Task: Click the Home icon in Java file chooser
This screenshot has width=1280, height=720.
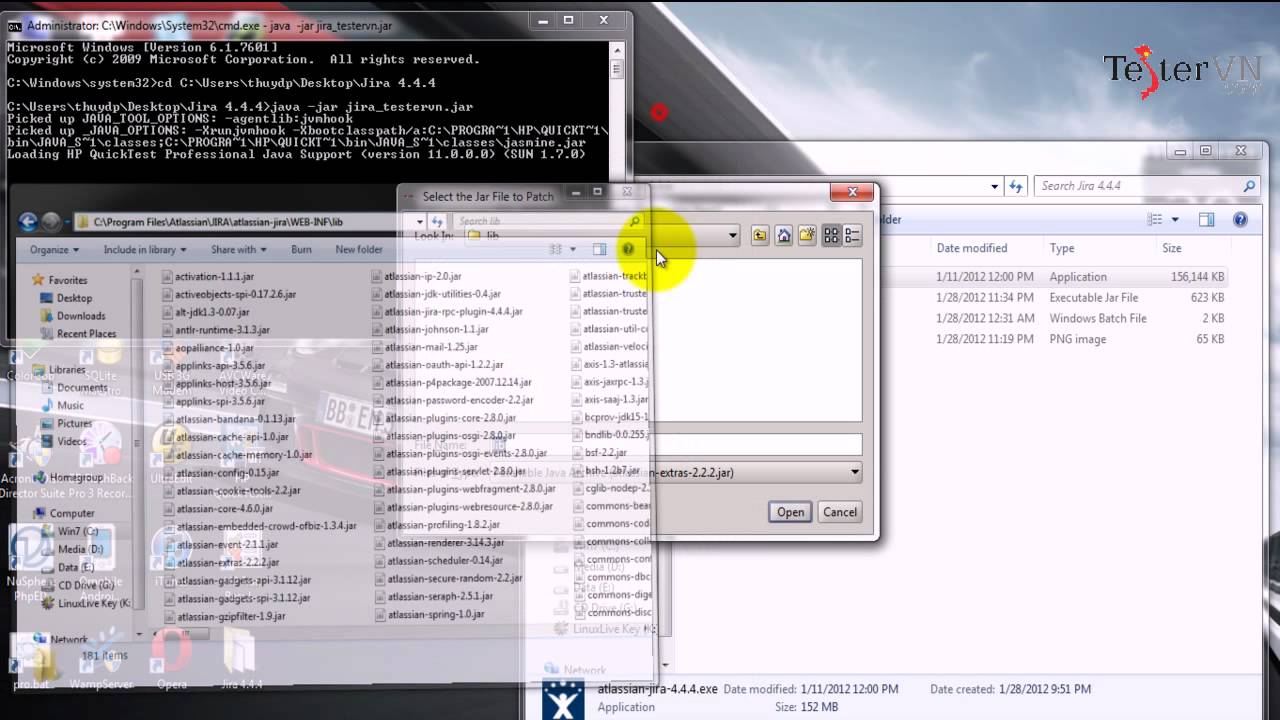Action: [x=784, y=236]
